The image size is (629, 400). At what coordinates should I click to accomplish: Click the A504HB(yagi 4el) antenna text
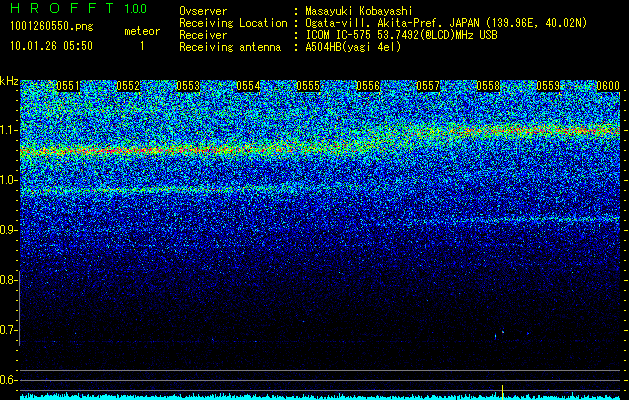coord(353,47)
